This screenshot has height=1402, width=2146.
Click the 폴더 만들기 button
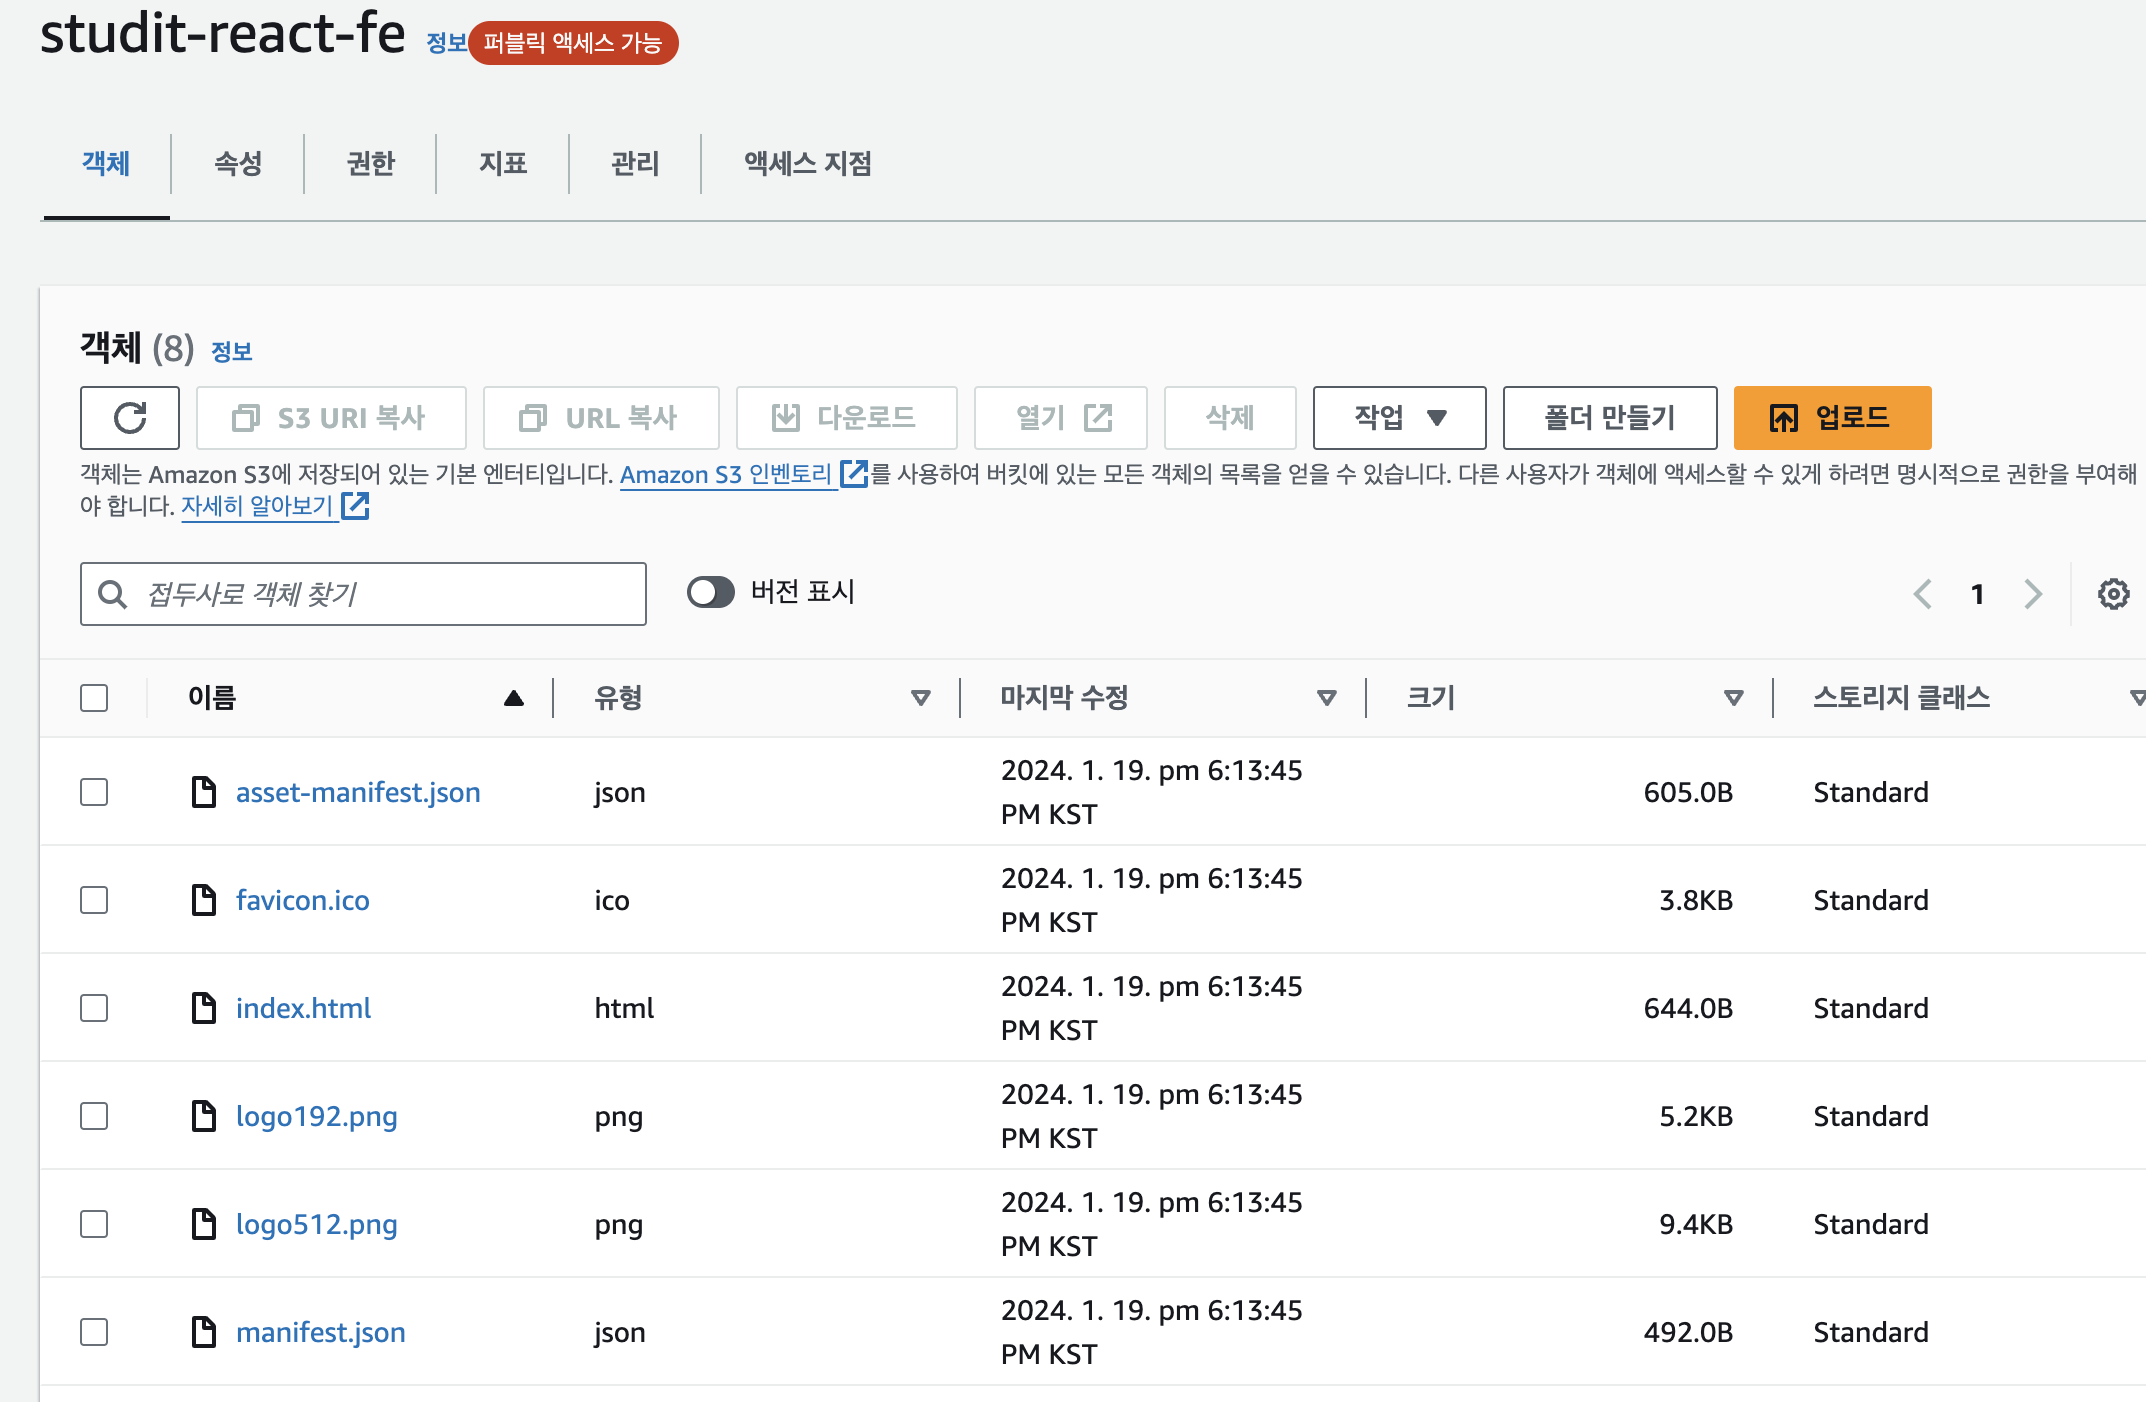[x=1609, y=418]
